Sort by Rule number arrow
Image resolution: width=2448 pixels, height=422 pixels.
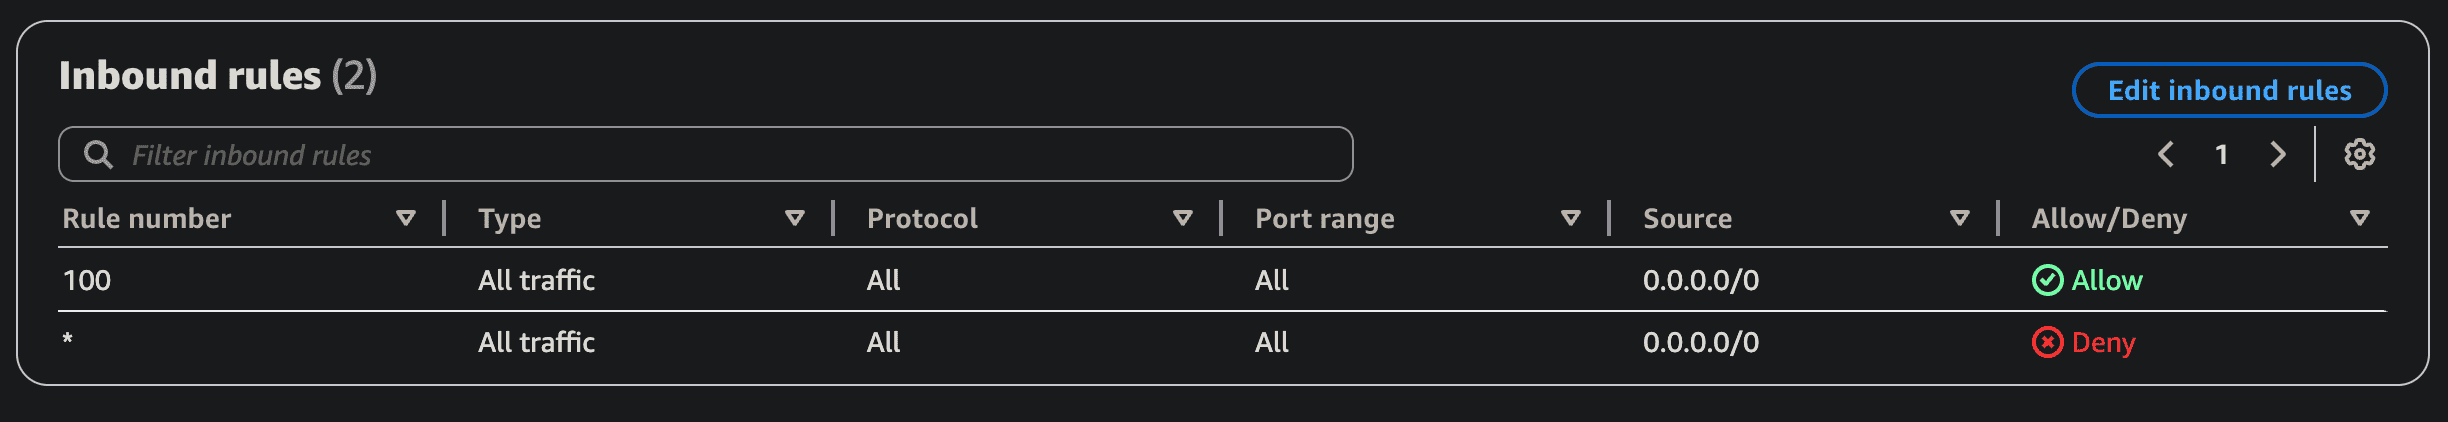406,218
